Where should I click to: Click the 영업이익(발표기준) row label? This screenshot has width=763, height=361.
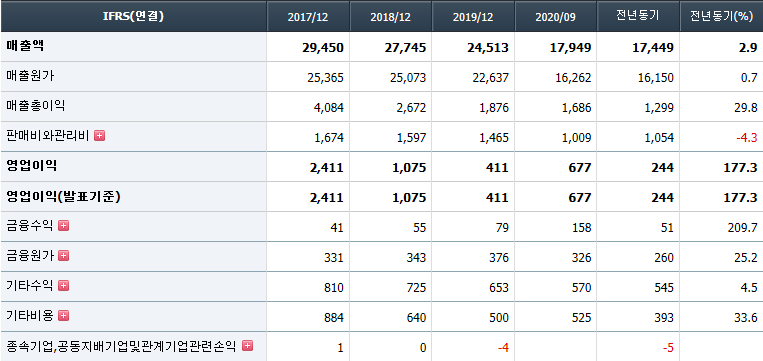point(63,196)
